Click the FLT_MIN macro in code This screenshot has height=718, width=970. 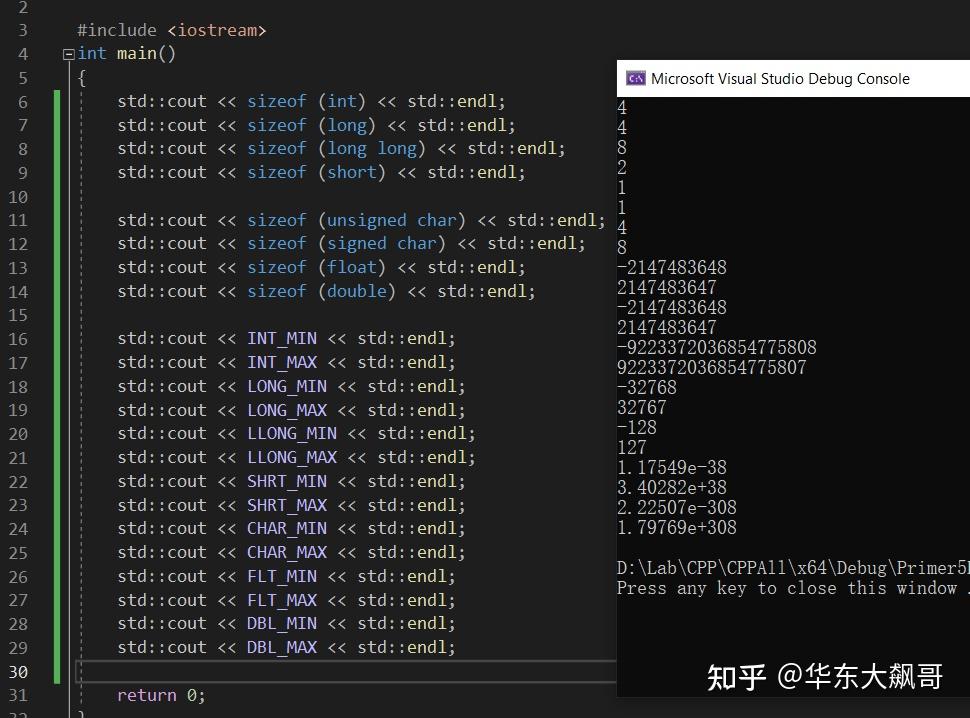(x=282, y=577)
